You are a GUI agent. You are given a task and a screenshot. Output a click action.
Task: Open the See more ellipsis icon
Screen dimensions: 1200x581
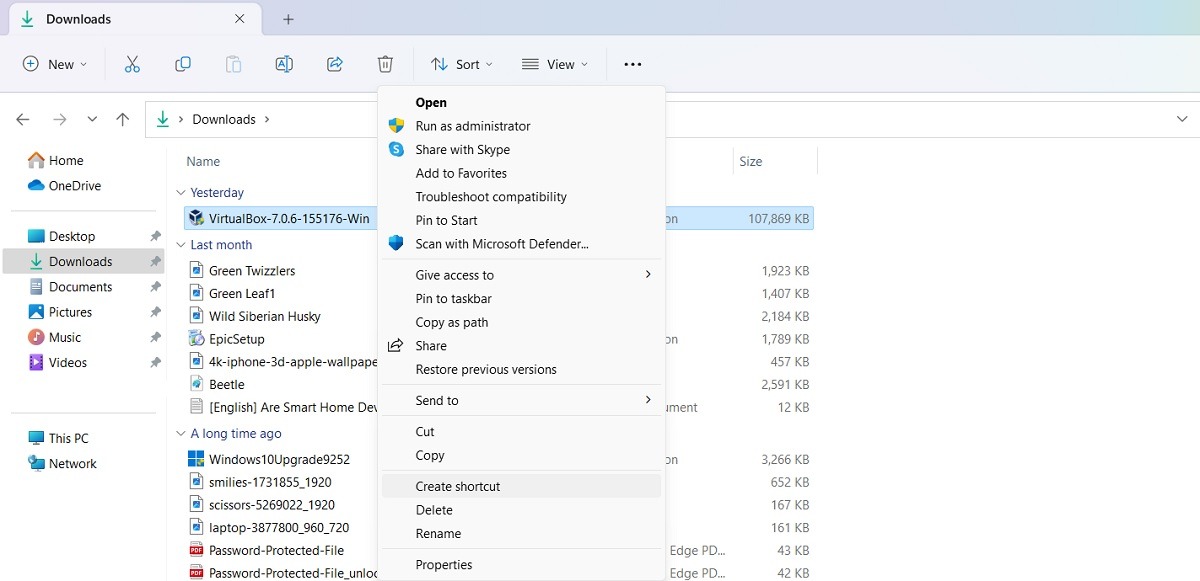click(x=632, y=63)
